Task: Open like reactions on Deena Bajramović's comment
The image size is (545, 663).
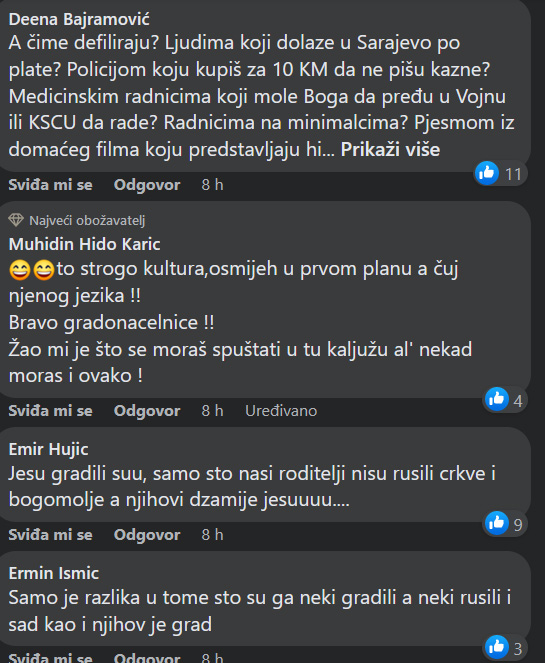Action: pos(500,173)
